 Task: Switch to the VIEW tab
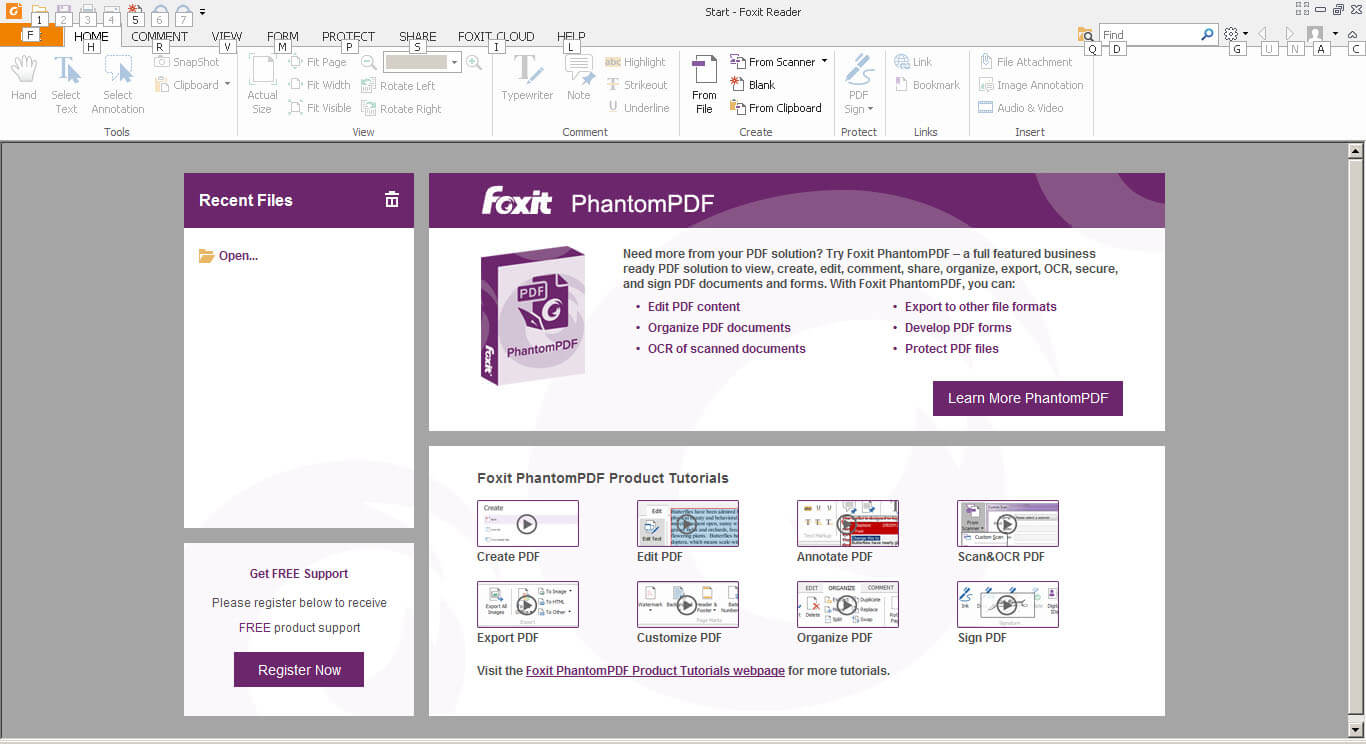point(227,36)
